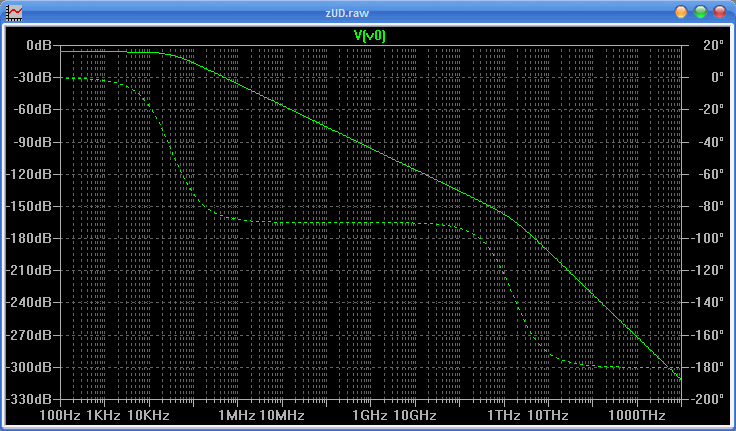
Task: Click the waveform icon in title bar
Action: 15,11
